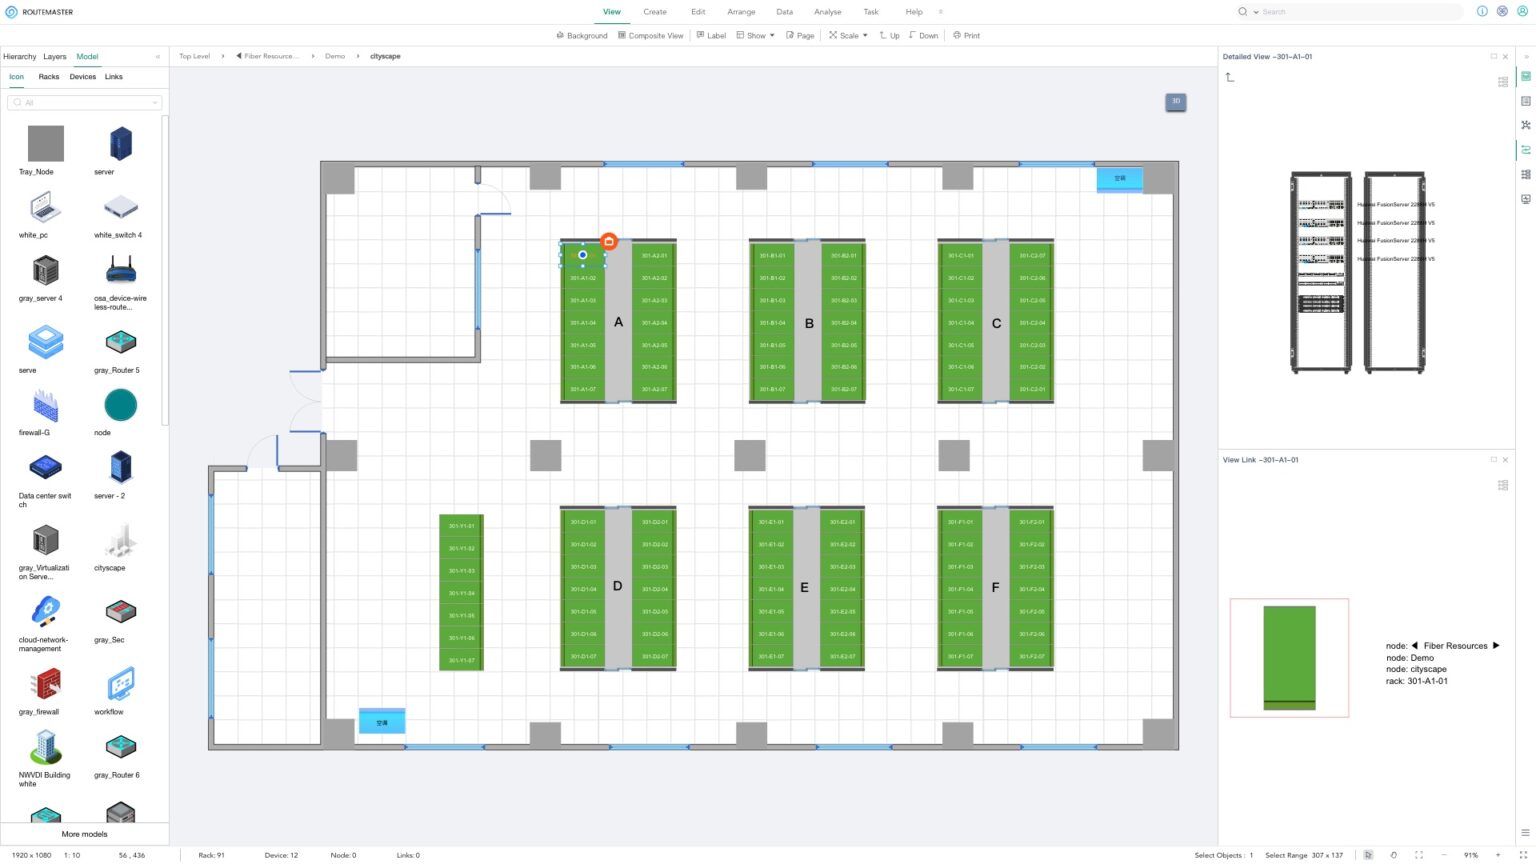
Task: Open the Show dropdown in the toolbar
Action: coord(755,35)
